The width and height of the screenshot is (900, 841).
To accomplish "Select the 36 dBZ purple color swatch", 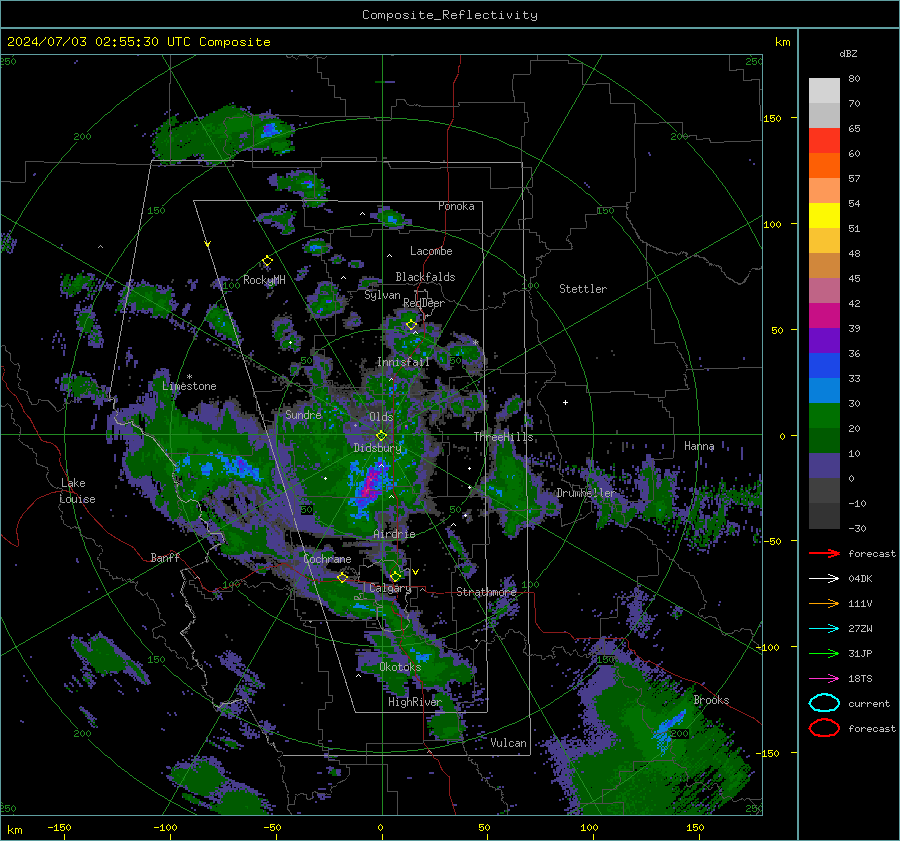I will pos(824,340).
